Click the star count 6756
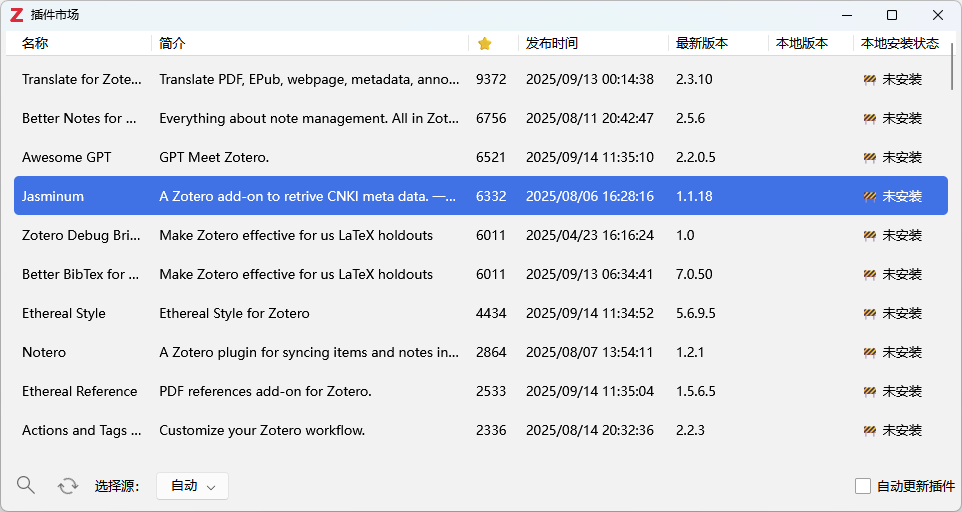Image resolution: width=962 pixels, height=512 pixels. tap(491, 118)
